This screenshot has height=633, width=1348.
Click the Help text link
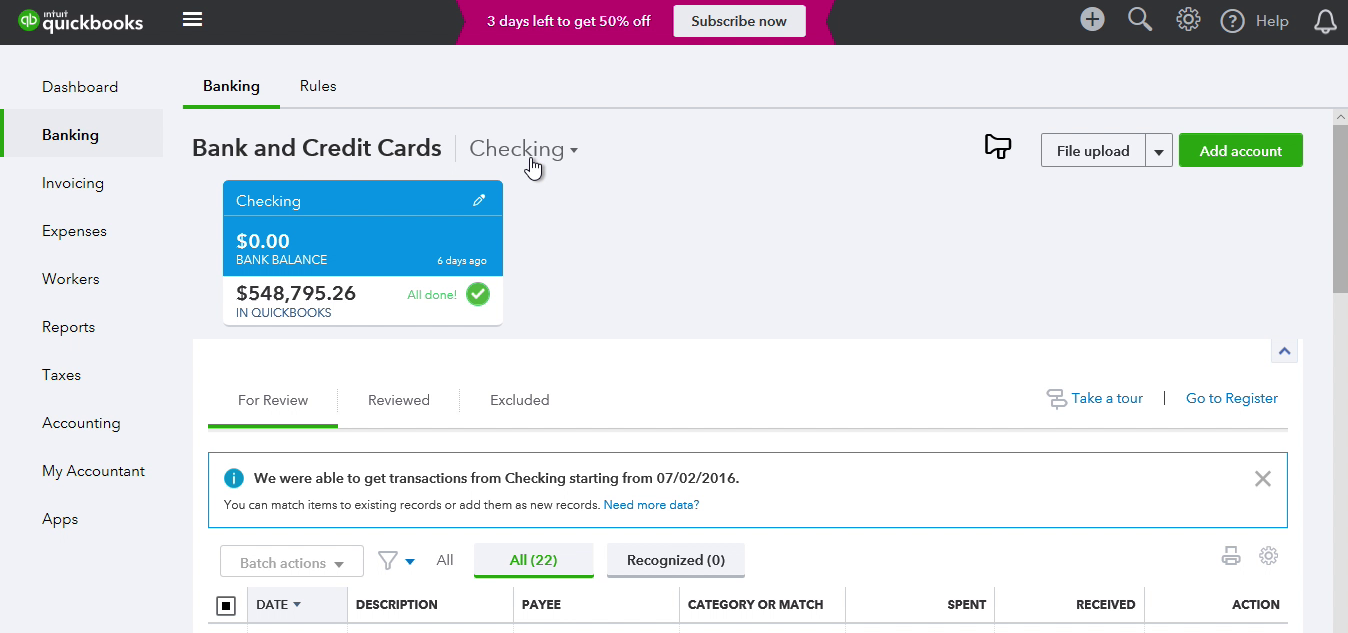(1272, 21)
